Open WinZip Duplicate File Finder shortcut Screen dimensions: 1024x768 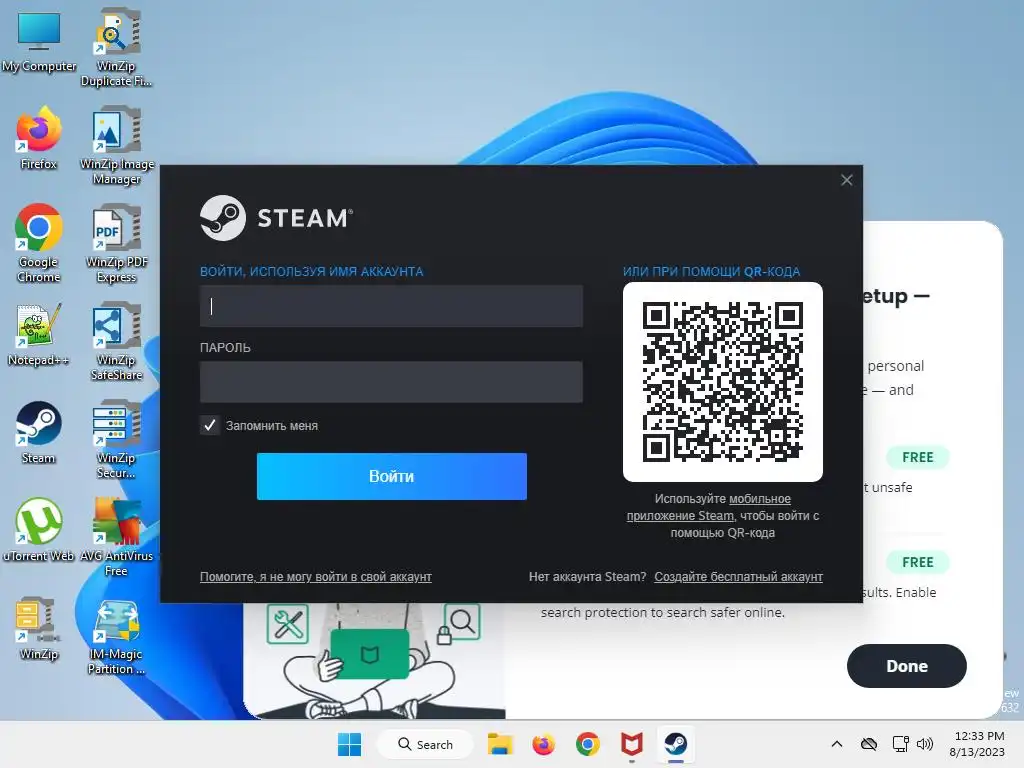tap(116, 47)
